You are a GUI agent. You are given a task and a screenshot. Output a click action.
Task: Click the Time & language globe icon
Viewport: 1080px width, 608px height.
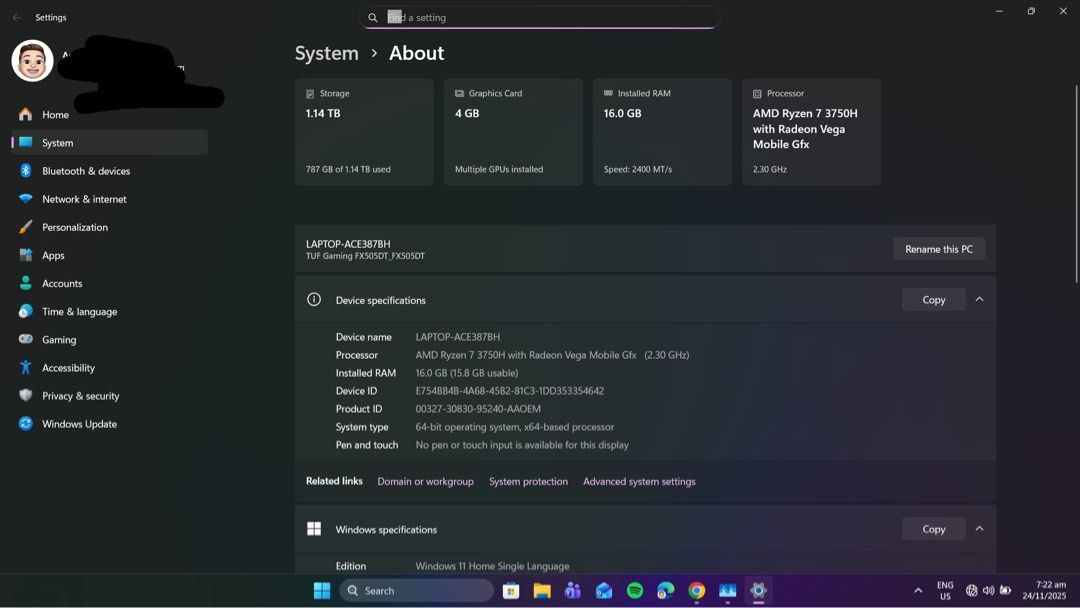tap(25, 311)
